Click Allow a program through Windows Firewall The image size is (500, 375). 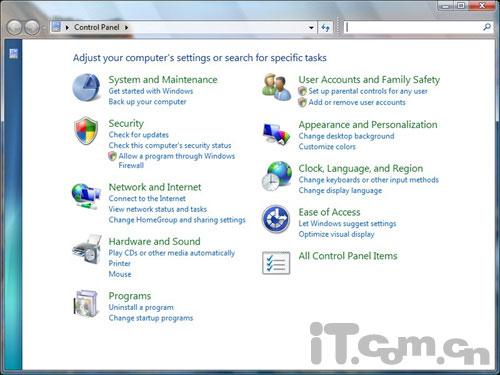177,160
